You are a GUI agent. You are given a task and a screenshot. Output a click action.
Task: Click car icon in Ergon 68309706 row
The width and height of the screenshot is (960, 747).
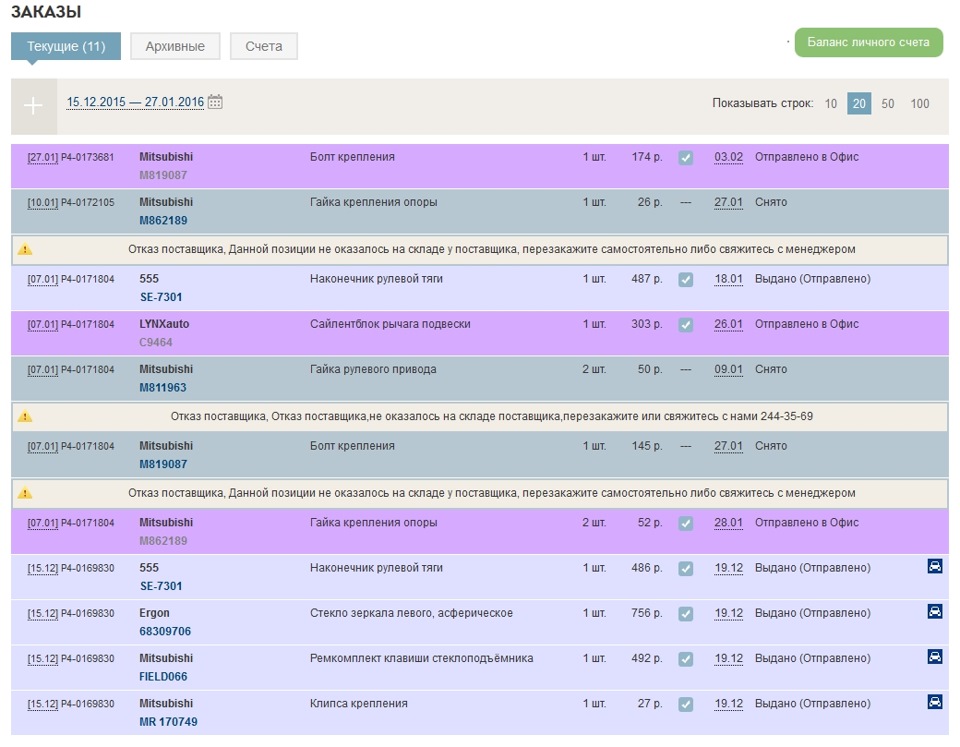click(x=935, y=611)
